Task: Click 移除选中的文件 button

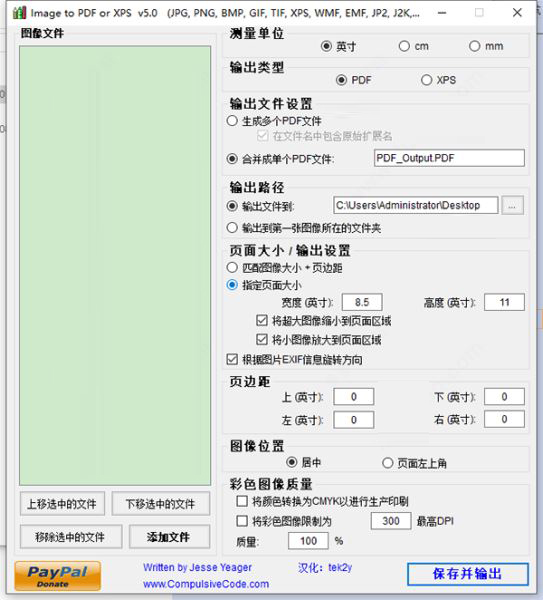Action: (71, 537)
